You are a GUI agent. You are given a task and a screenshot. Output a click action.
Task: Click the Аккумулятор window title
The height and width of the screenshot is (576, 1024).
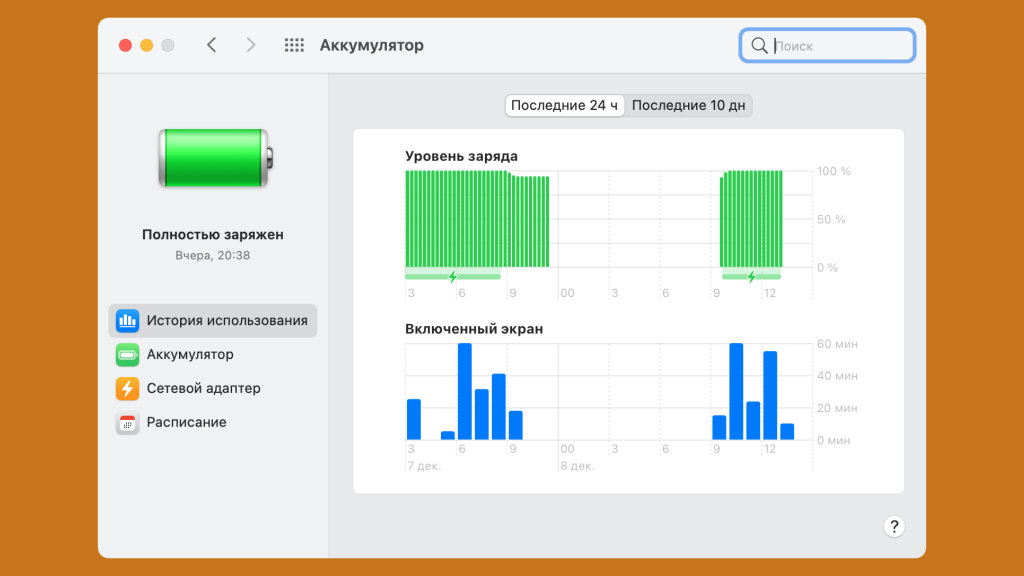[x=372, y=45]
